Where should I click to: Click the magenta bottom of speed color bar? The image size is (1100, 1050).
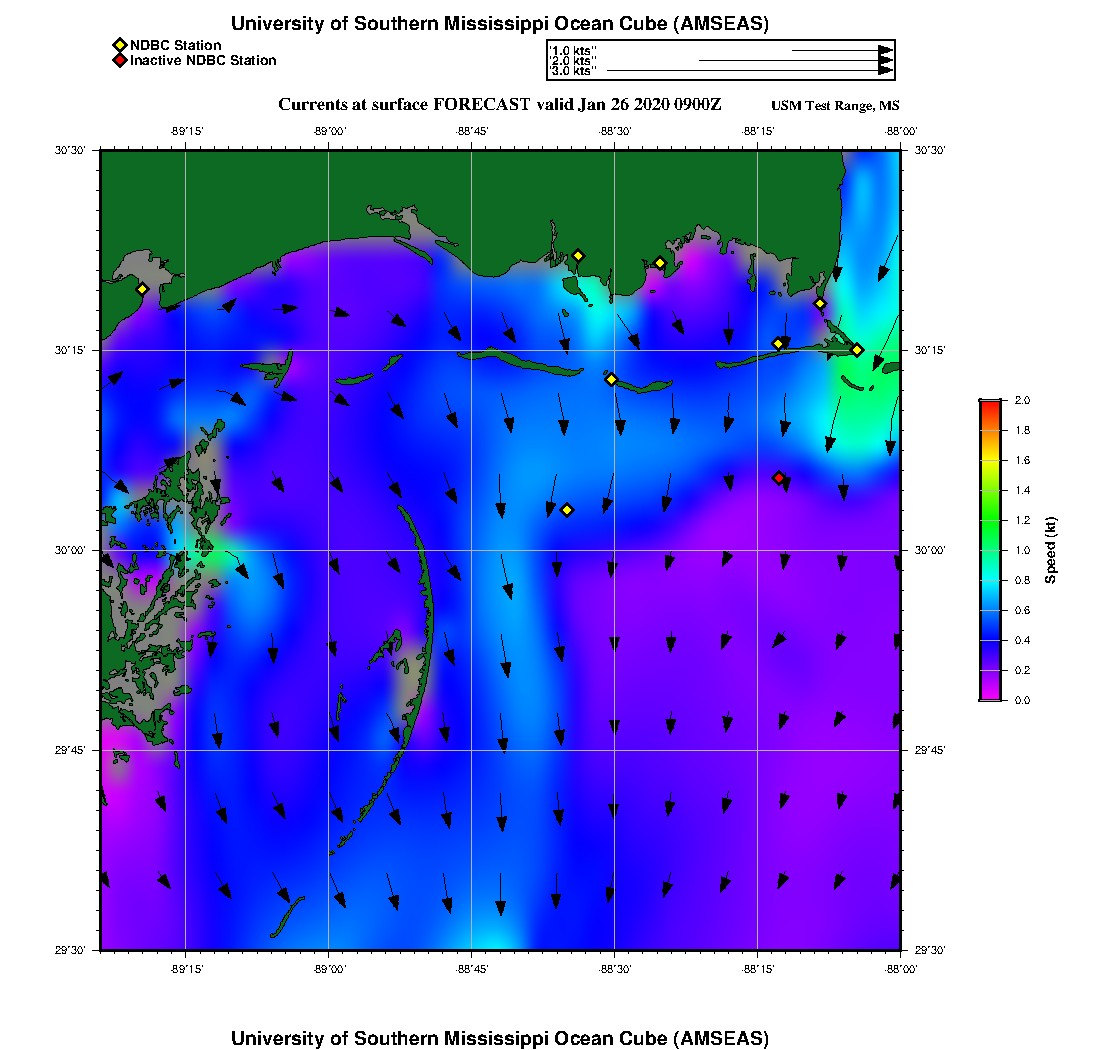(x=989, y=693)
